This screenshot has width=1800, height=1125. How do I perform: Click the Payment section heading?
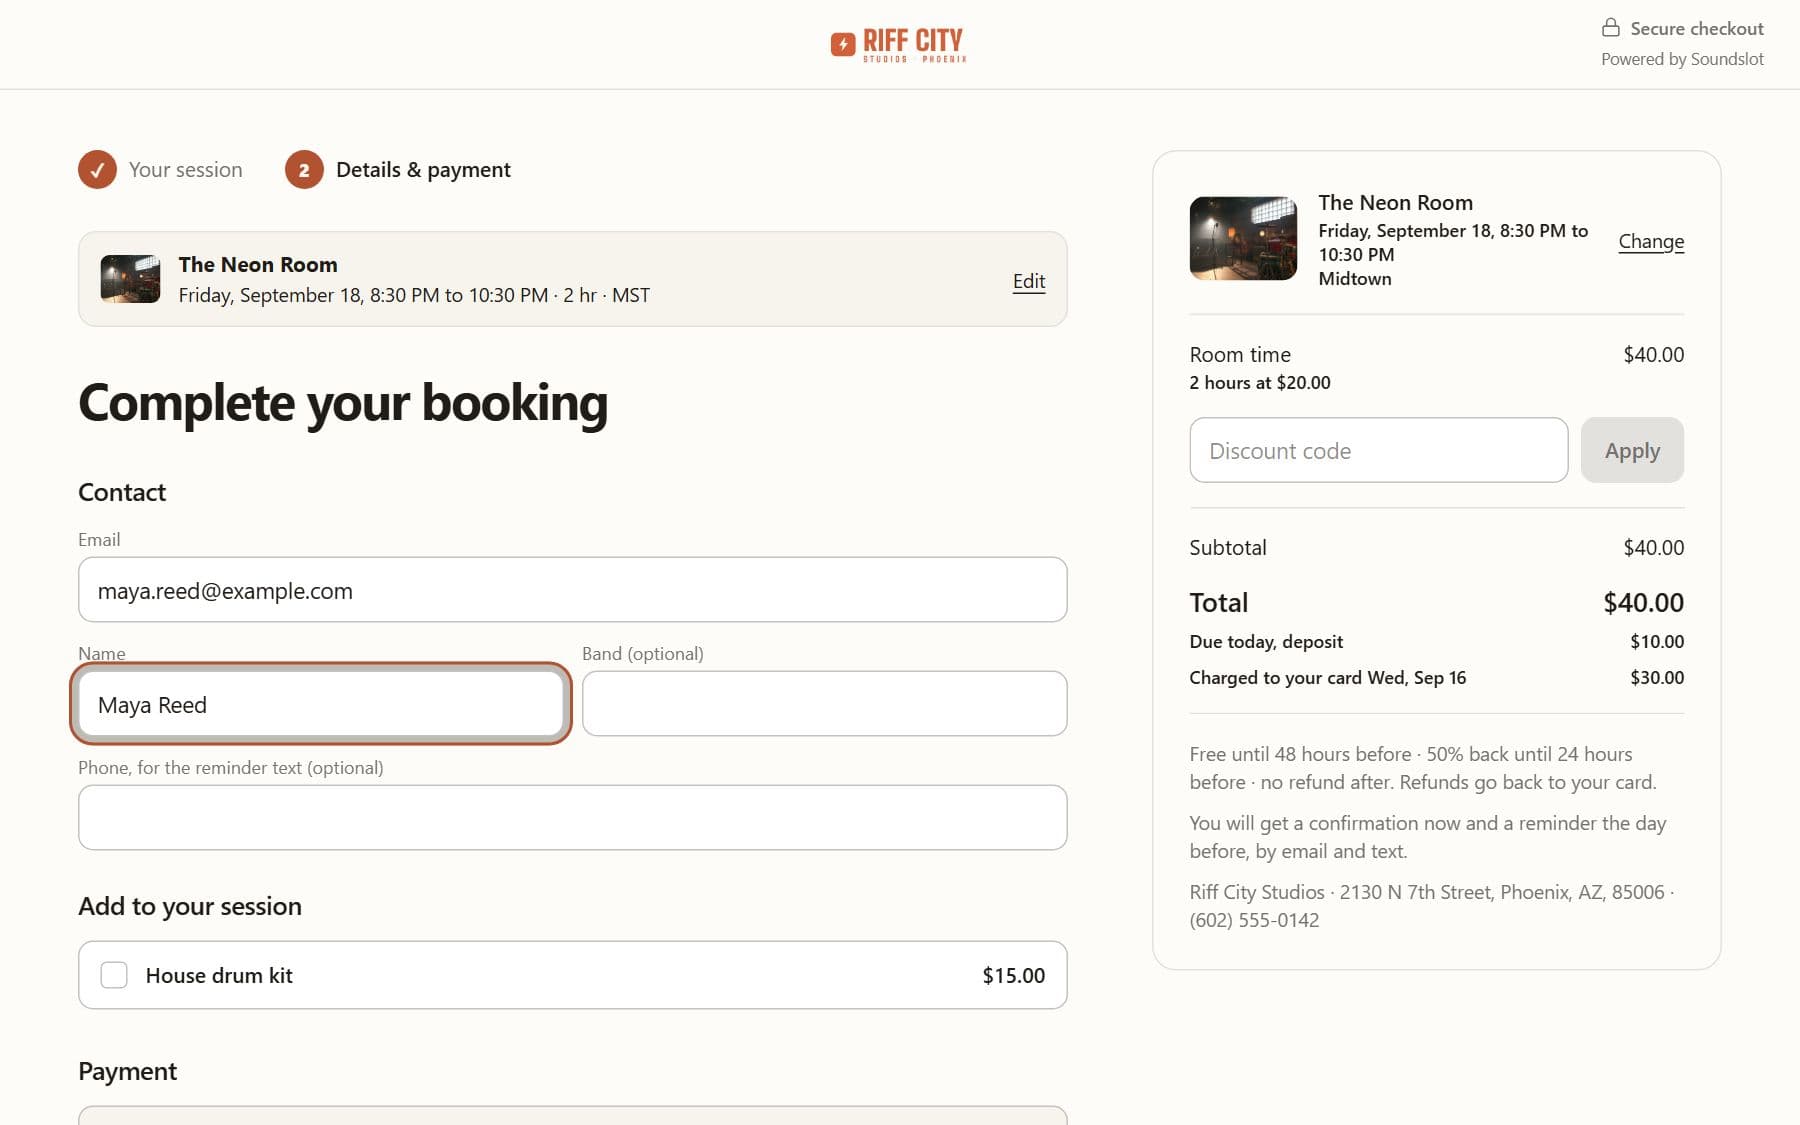(127, 1071)
